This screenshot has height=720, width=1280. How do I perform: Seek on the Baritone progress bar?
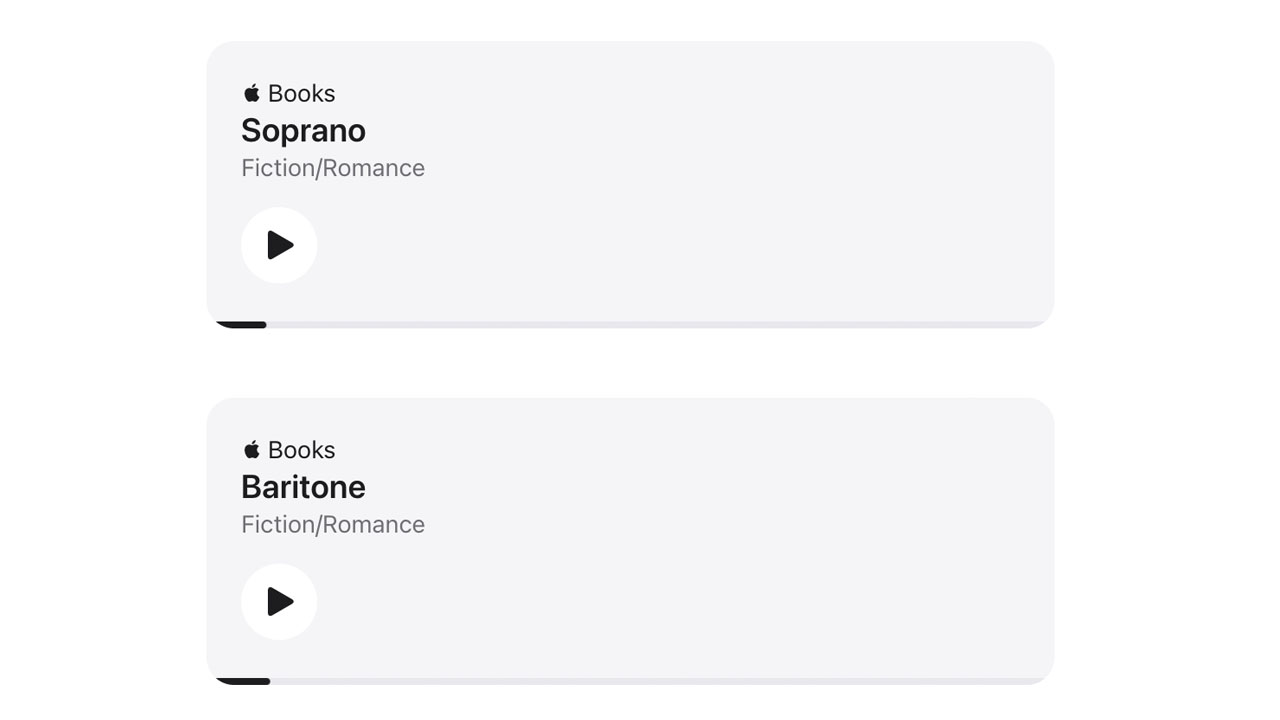pyautogui.click(x=630, y=681)
